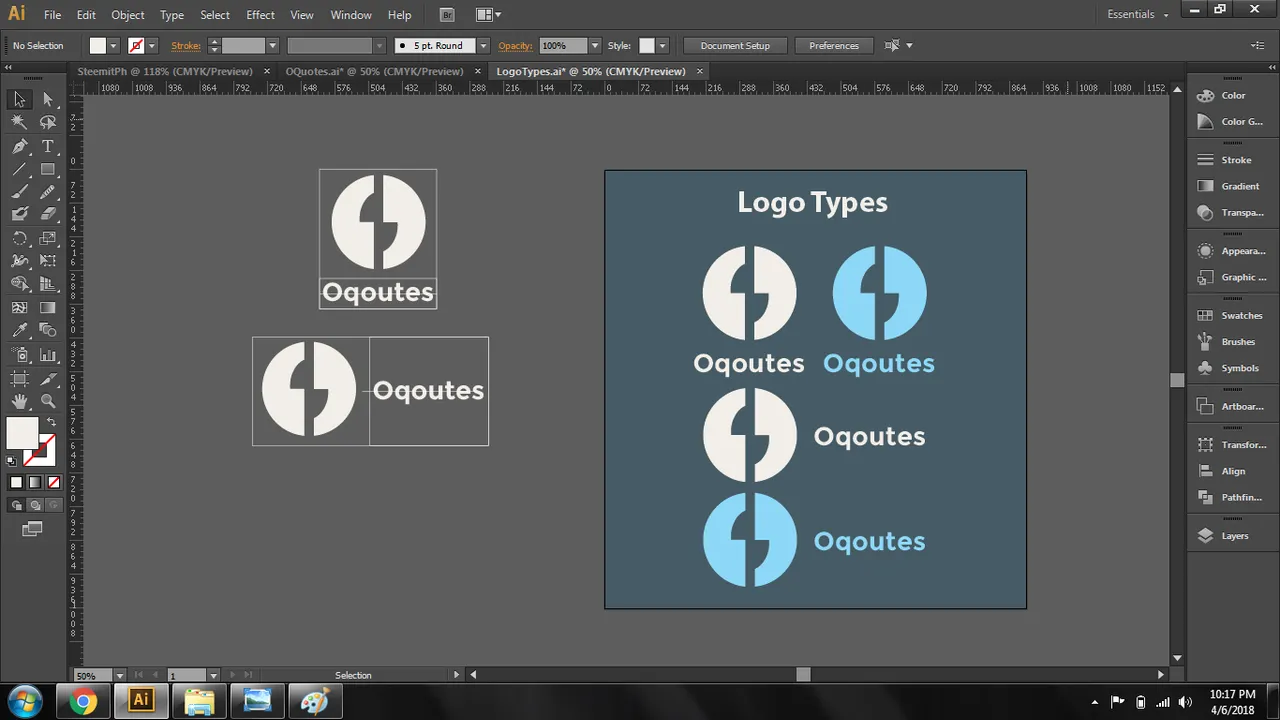Activate the Column Graph tool

click(x=47, y=355)
